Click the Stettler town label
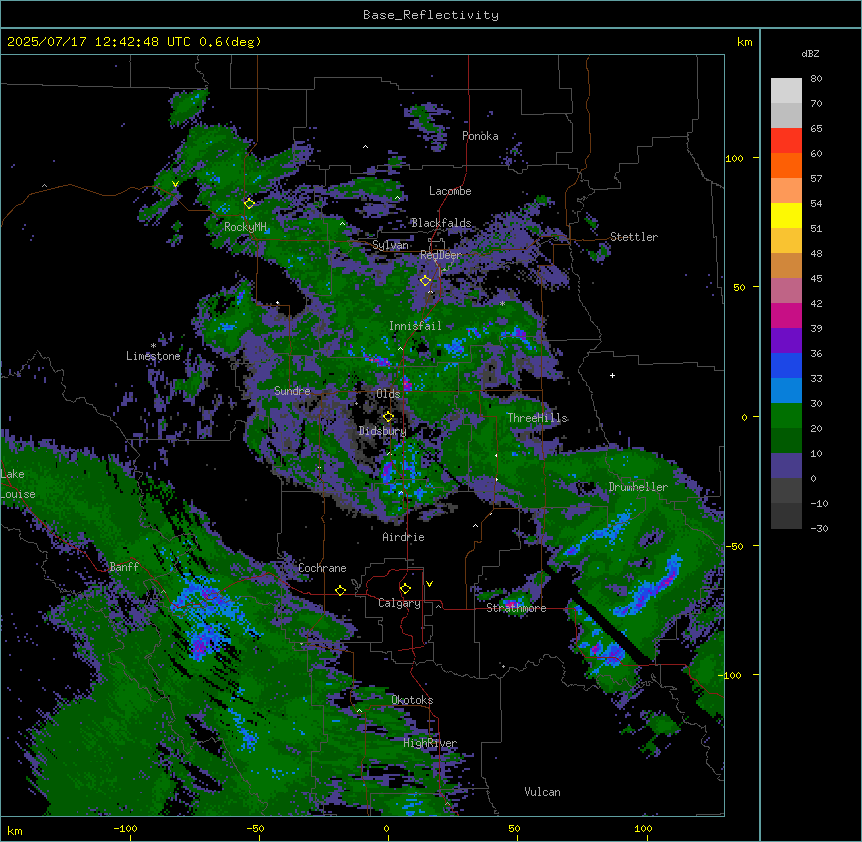This screenshot has width=862, height=842. (x=634, y=237)
